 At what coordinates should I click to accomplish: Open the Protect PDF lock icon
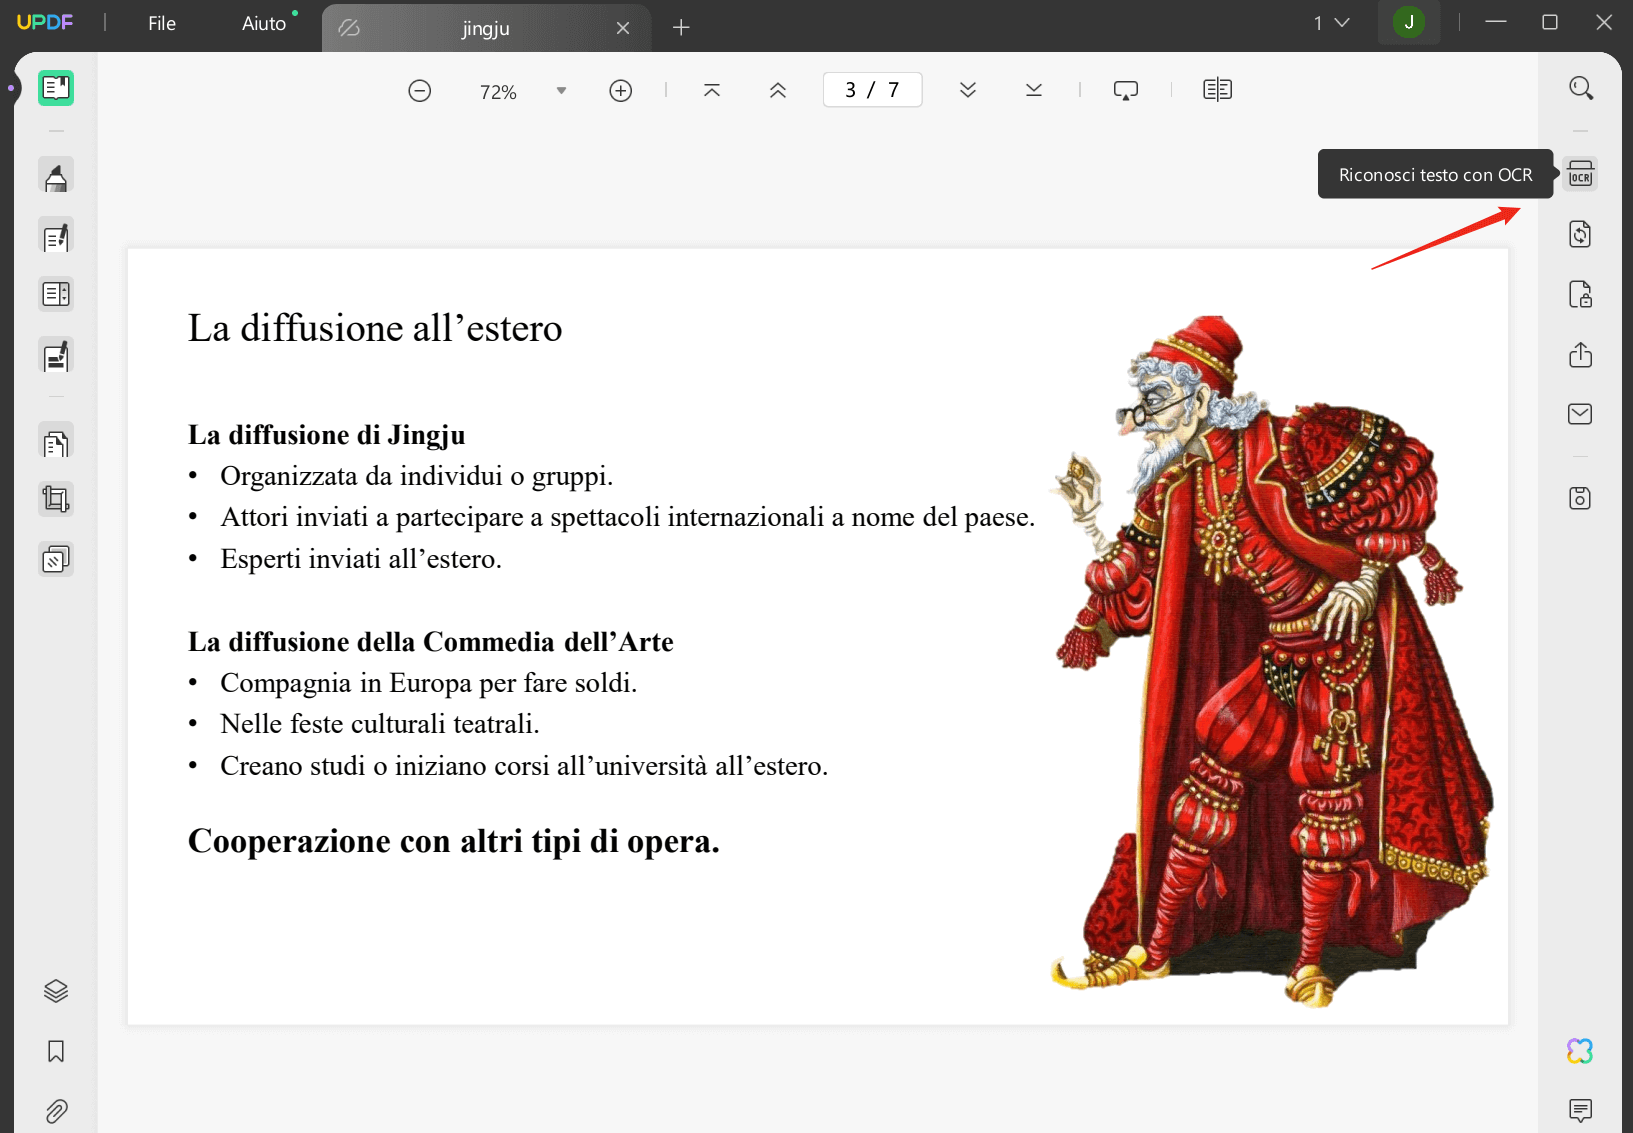pyautogui.click(x=1580, y=294)
